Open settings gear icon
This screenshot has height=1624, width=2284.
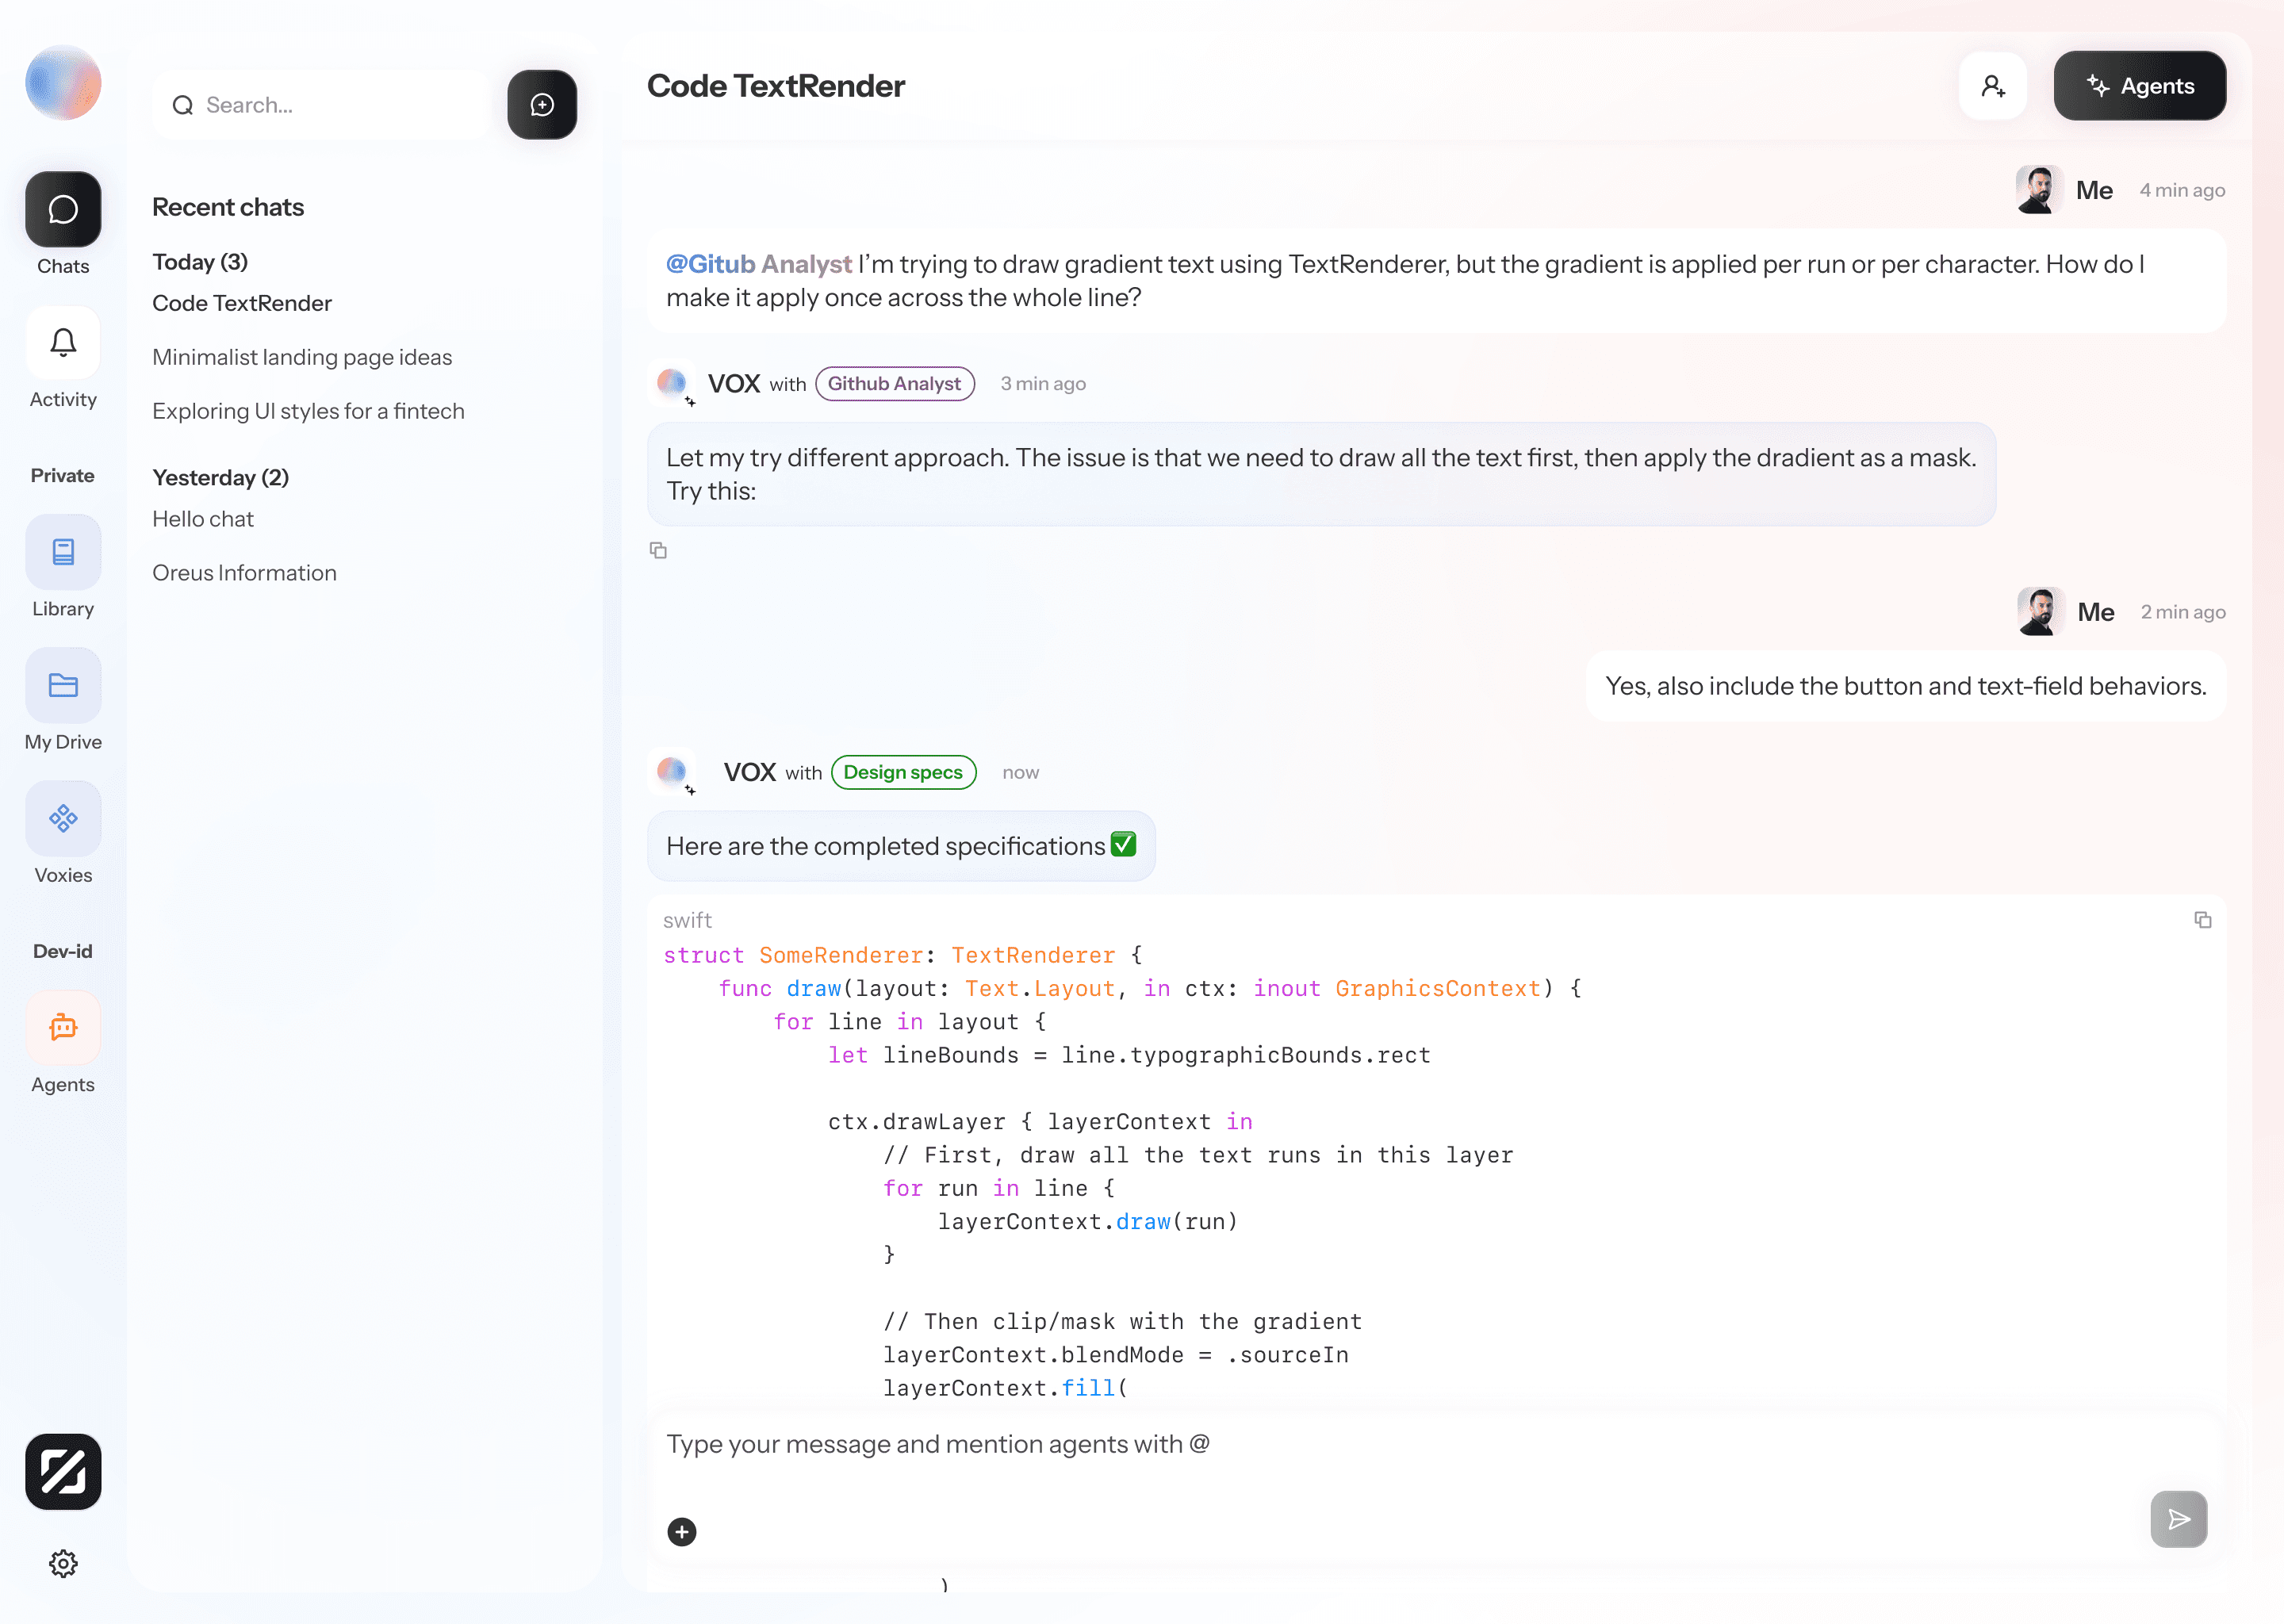(x=63, y=1563)
